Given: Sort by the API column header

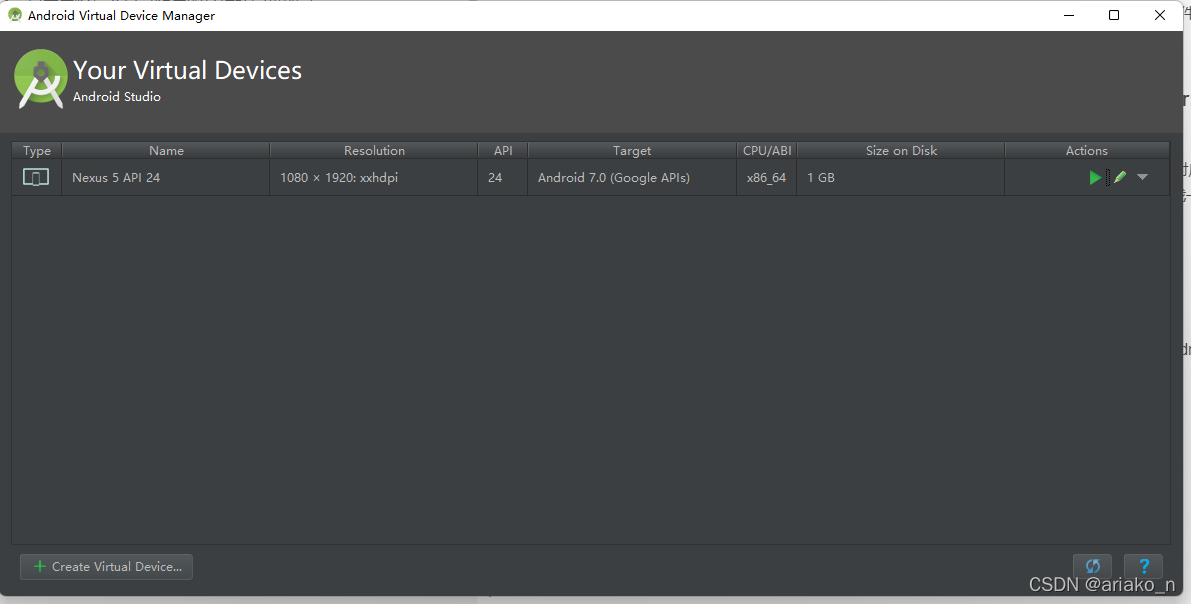Looking at the screenshot, I should tap(503, 150).
